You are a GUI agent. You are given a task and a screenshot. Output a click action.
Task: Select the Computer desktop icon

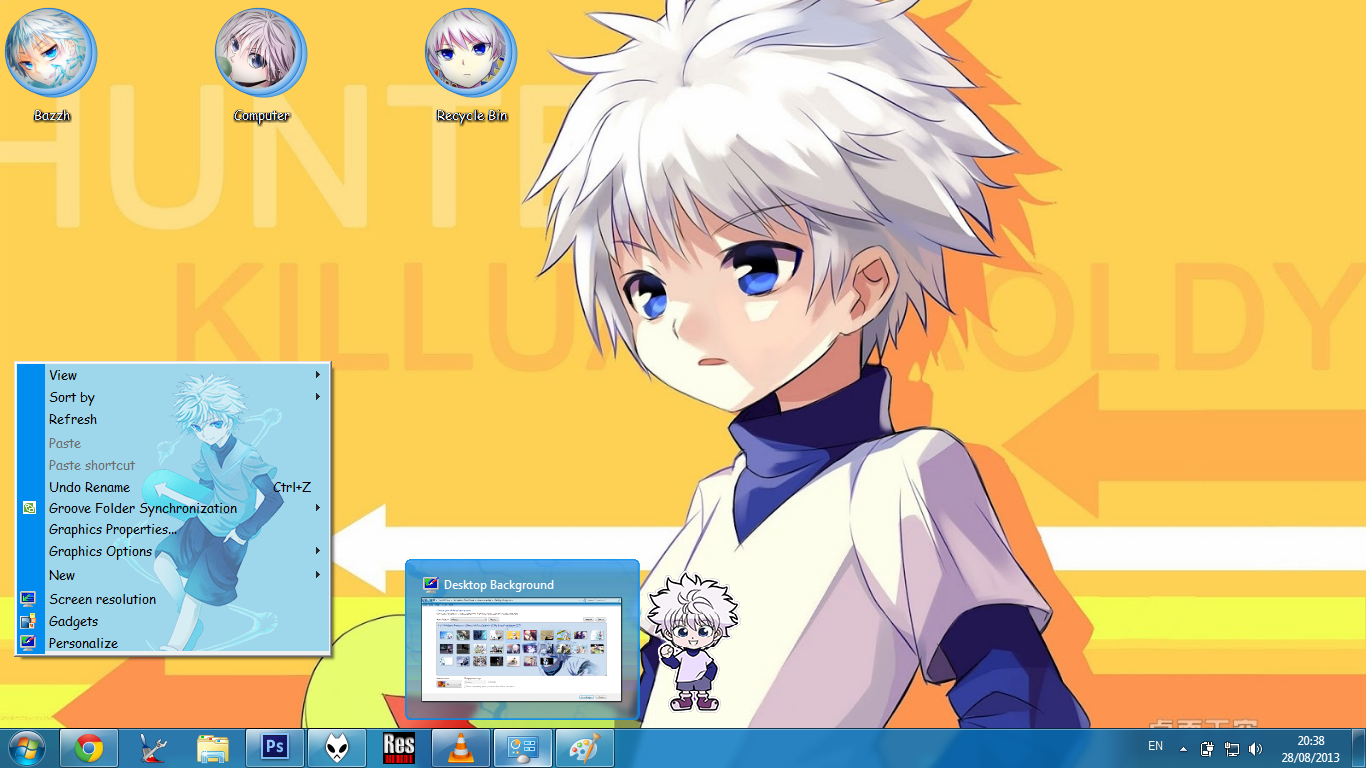click(261, 65)
